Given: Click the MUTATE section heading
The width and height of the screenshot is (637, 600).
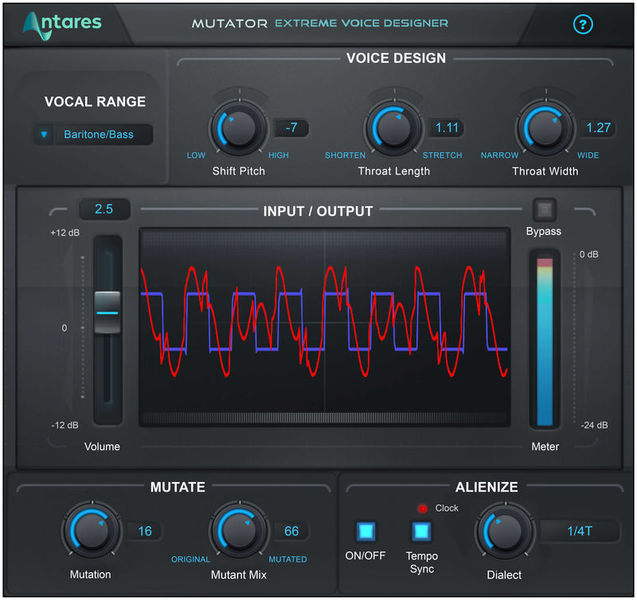Looking at the screenshot, I should point(178,487).
